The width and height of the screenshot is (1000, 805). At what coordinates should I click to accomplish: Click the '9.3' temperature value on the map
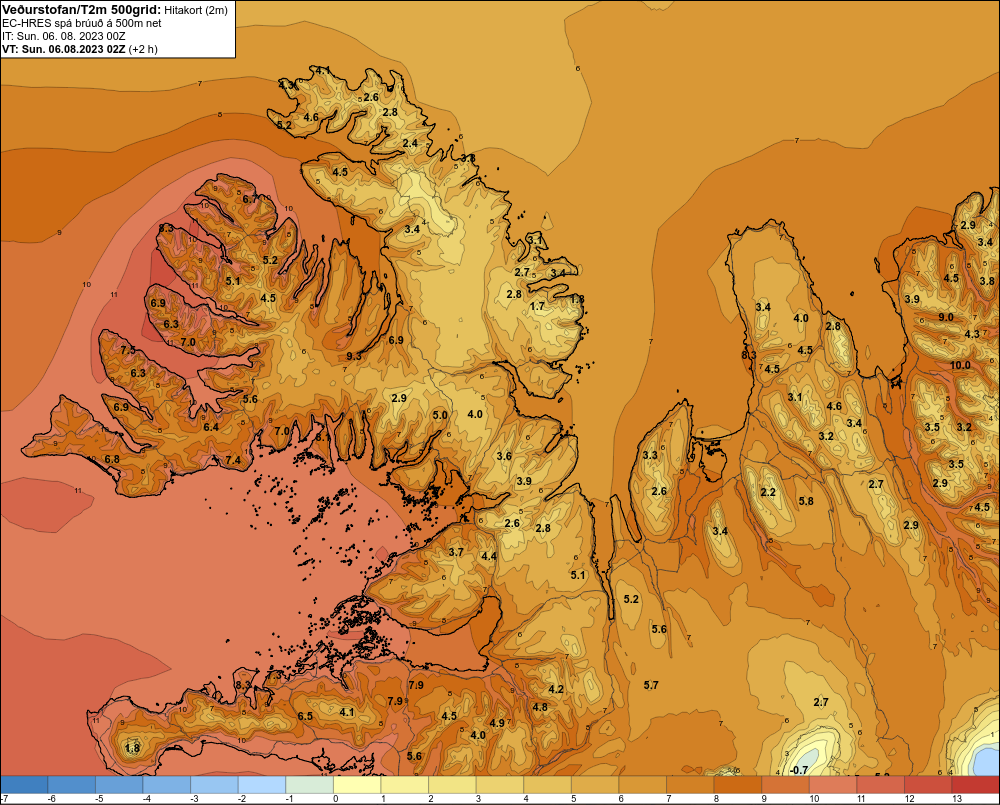(x=354, y=356)
